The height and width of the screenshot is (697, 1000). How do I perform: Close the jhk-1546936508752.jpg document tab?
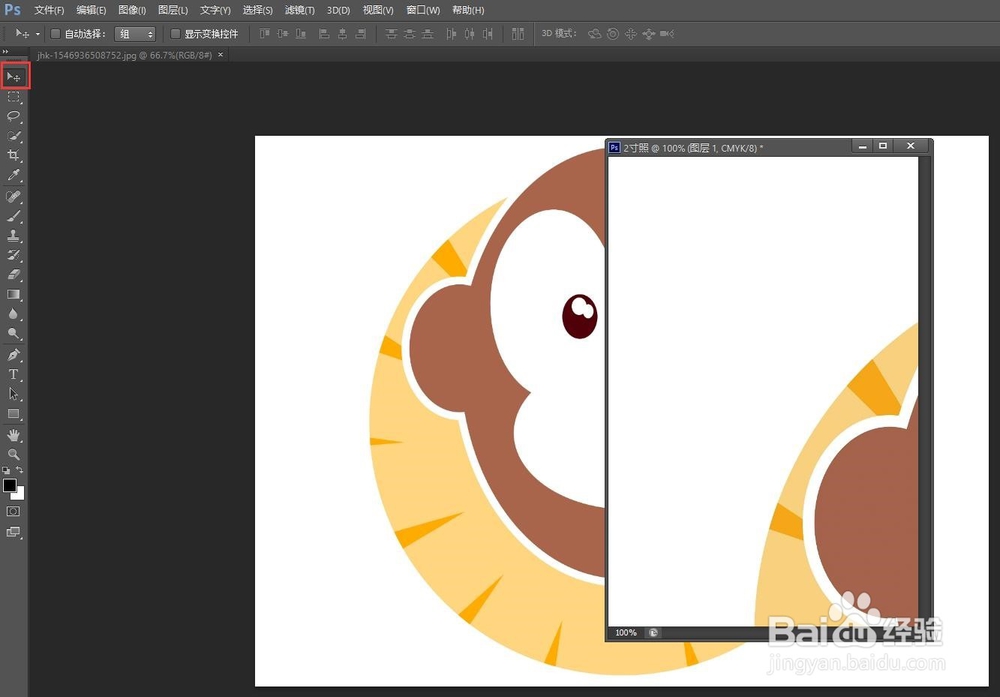[221, 55]
